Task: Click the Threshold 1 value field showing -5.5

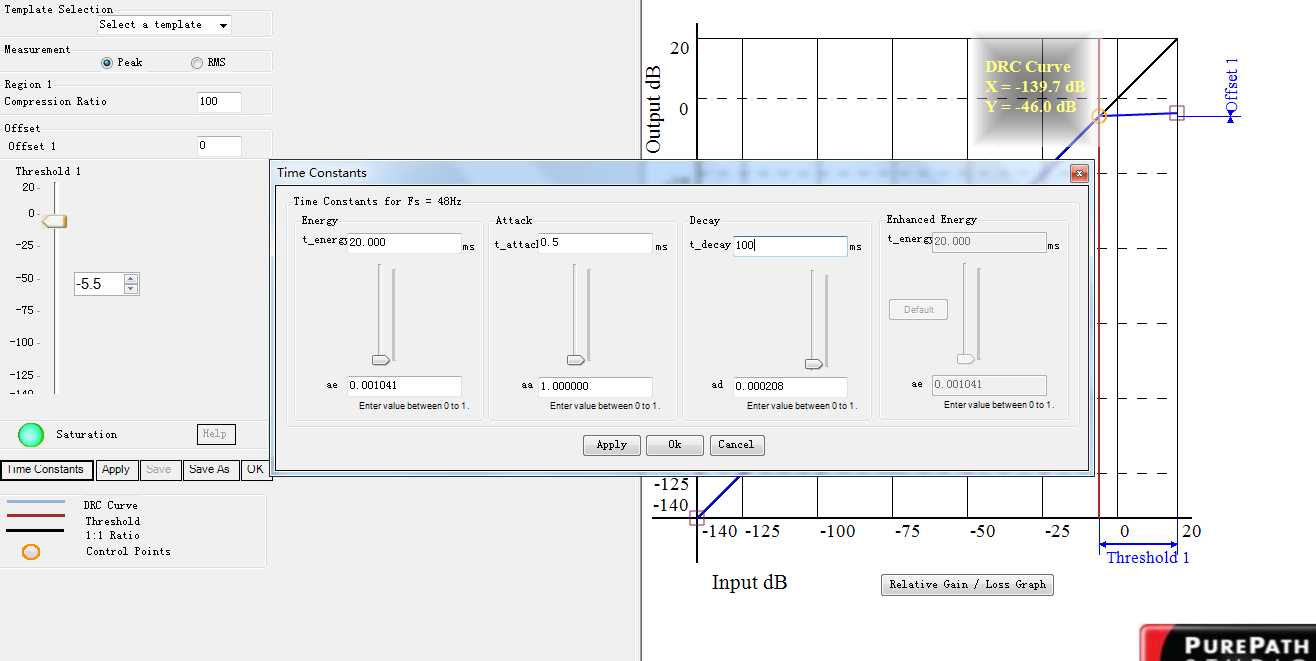Action: (x=99, y=284)
